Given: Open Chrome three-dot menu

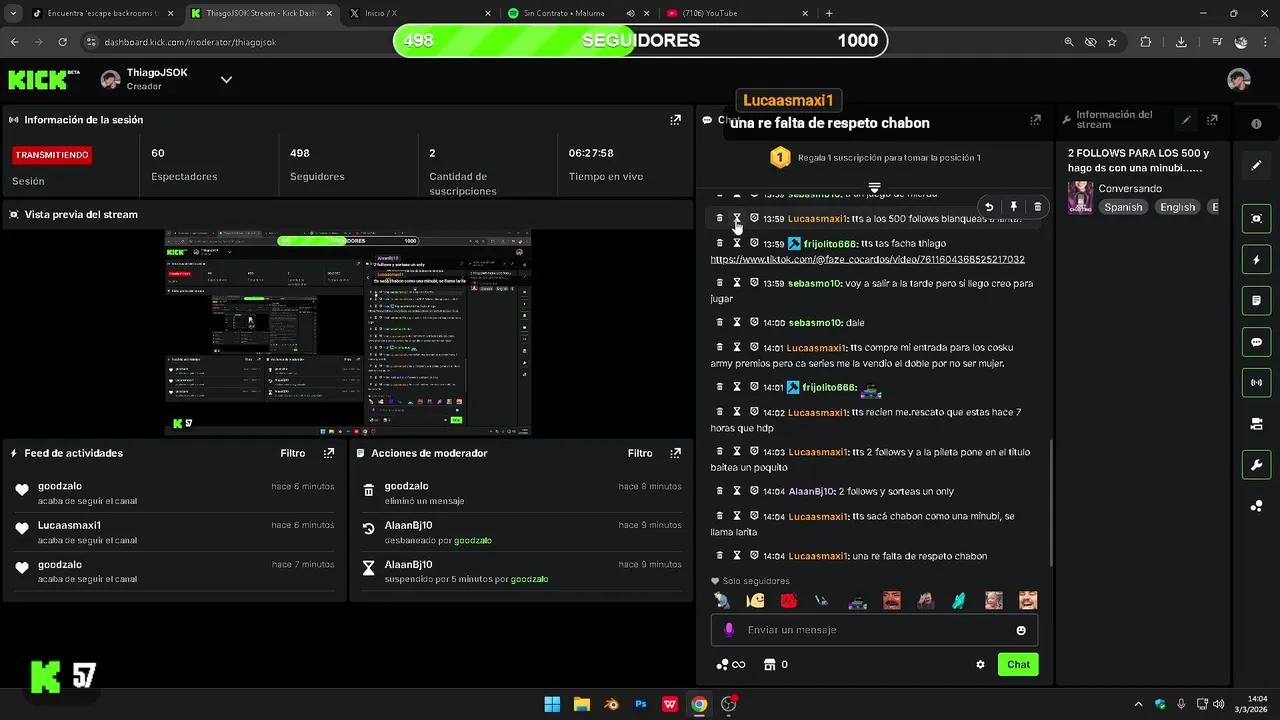Looking at the screenshot, I should coord(1266,42).
